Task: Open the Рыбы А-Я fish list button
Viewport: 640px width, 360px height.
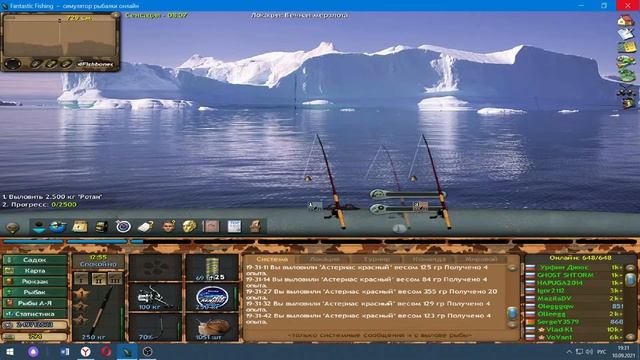Action: pos(35,303)
